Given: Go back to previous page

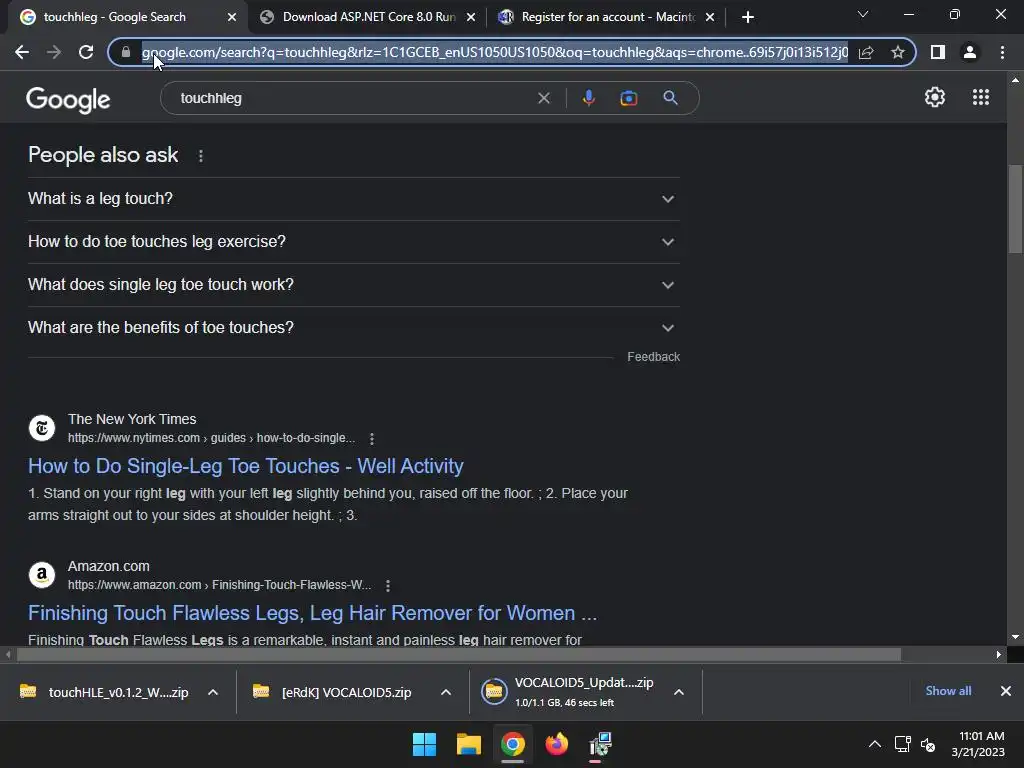Looking at the screenshot, I should tap(22, 52).
